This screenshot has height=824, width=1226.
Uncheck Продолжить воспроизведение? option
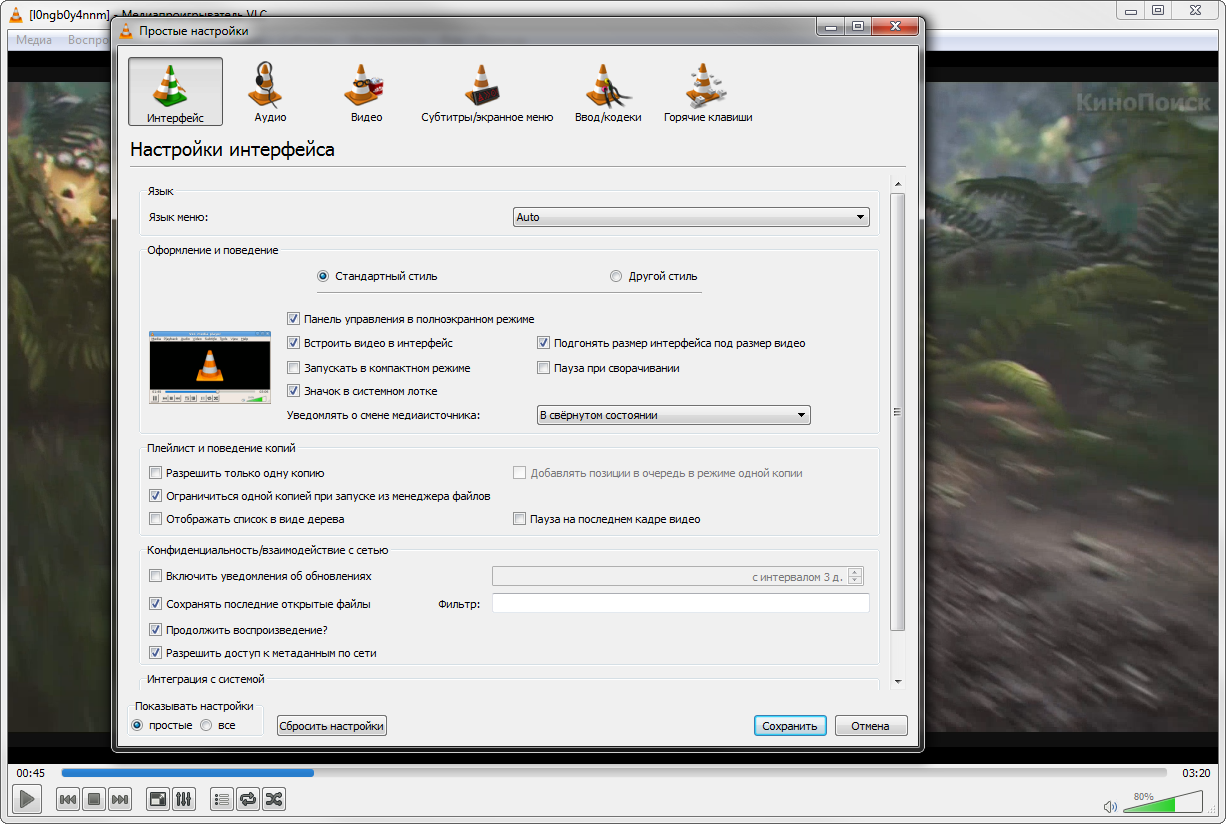click(155, 630)
